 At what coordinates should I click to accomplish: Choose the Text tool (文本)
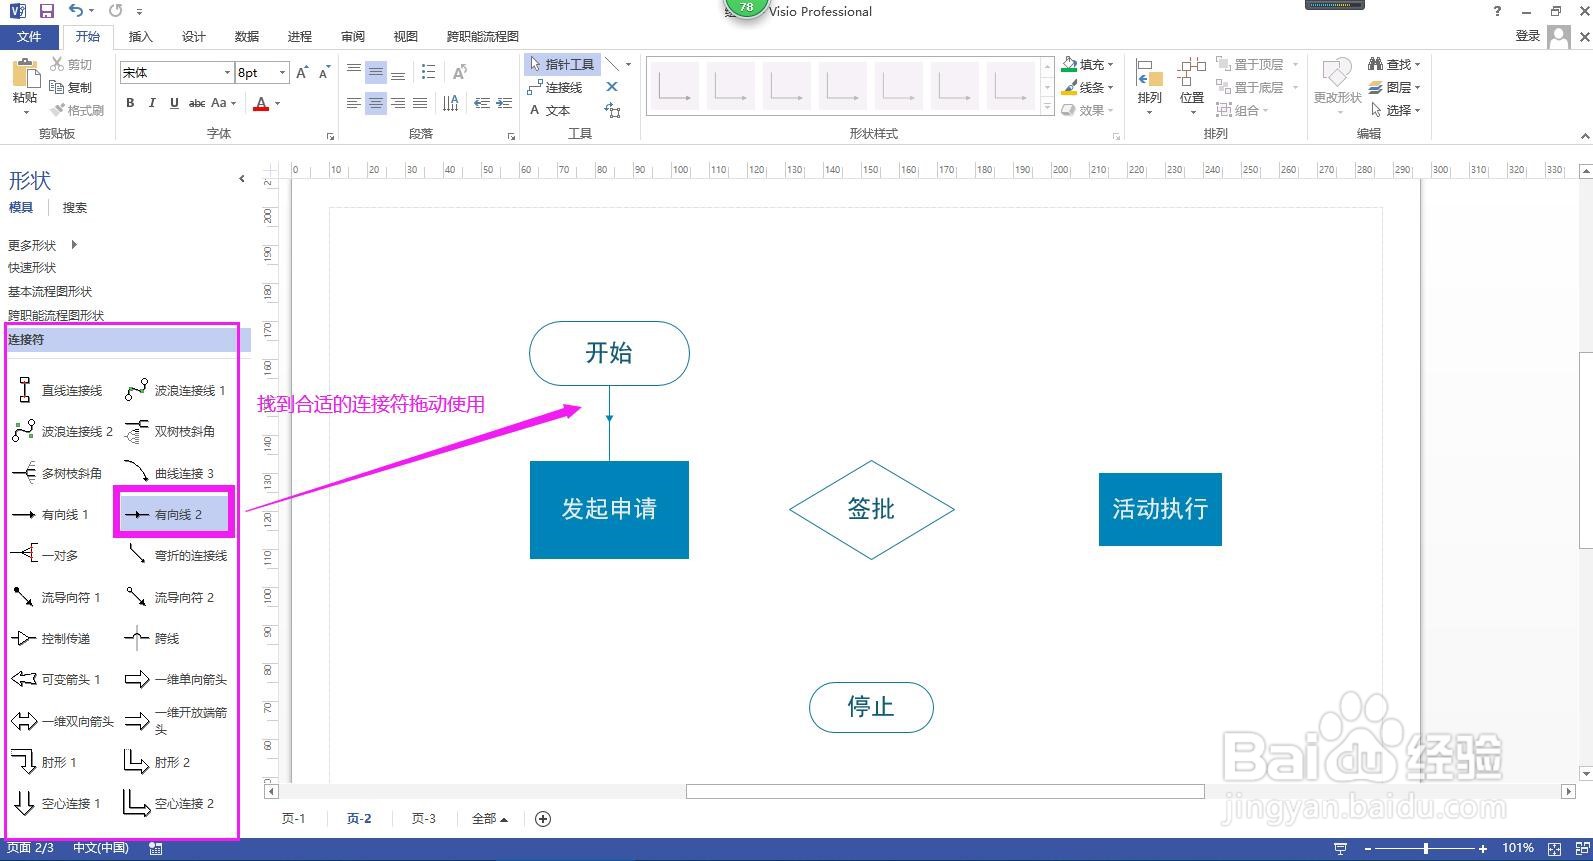tap(550, 110)
